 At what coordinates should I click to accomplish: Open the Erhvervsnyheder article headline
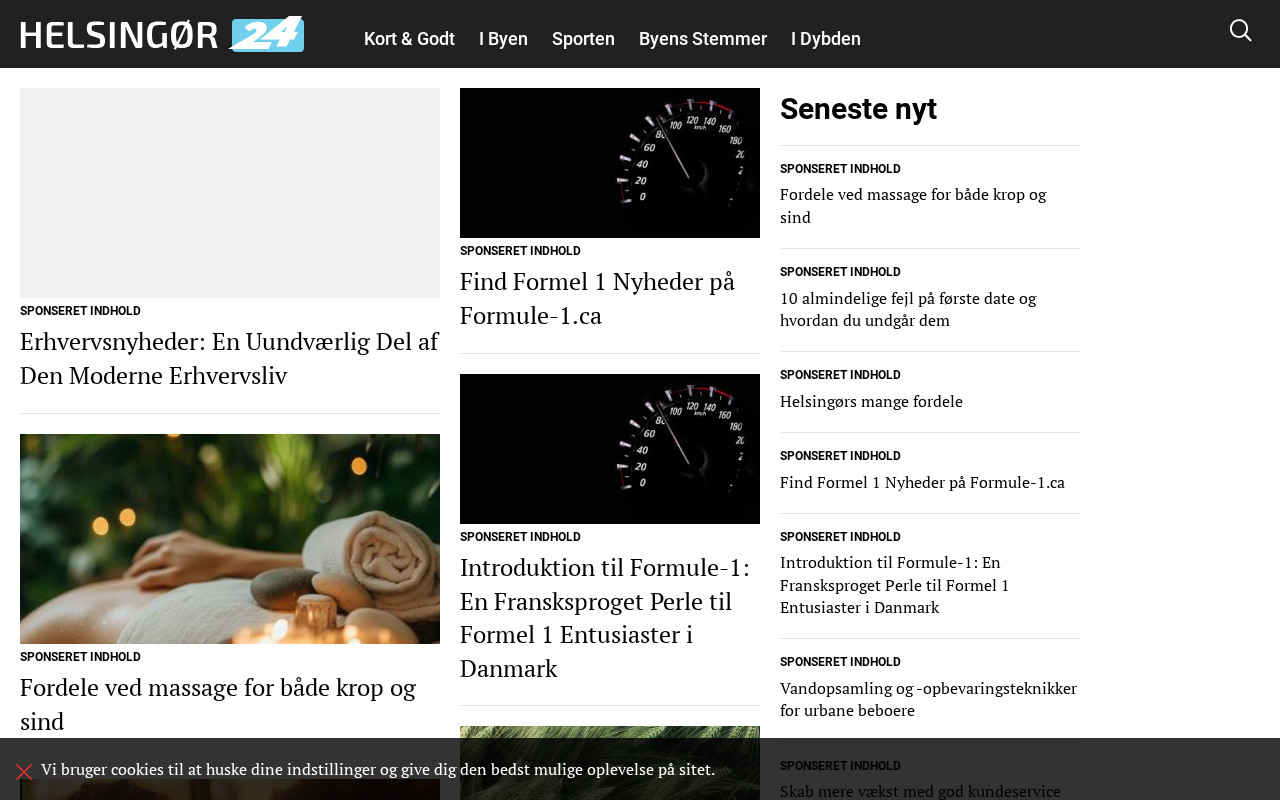229,359
